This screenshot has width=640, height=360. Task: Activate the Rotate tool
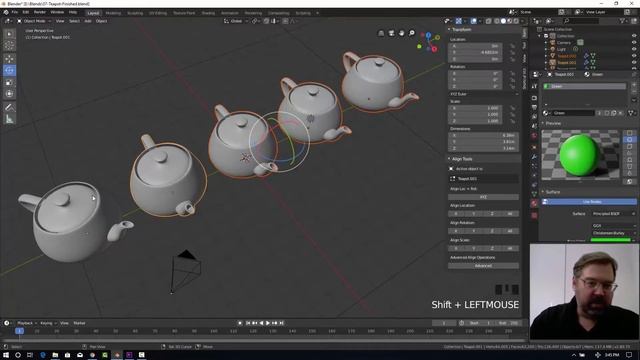pyautogui.click(x=9, y=71)
